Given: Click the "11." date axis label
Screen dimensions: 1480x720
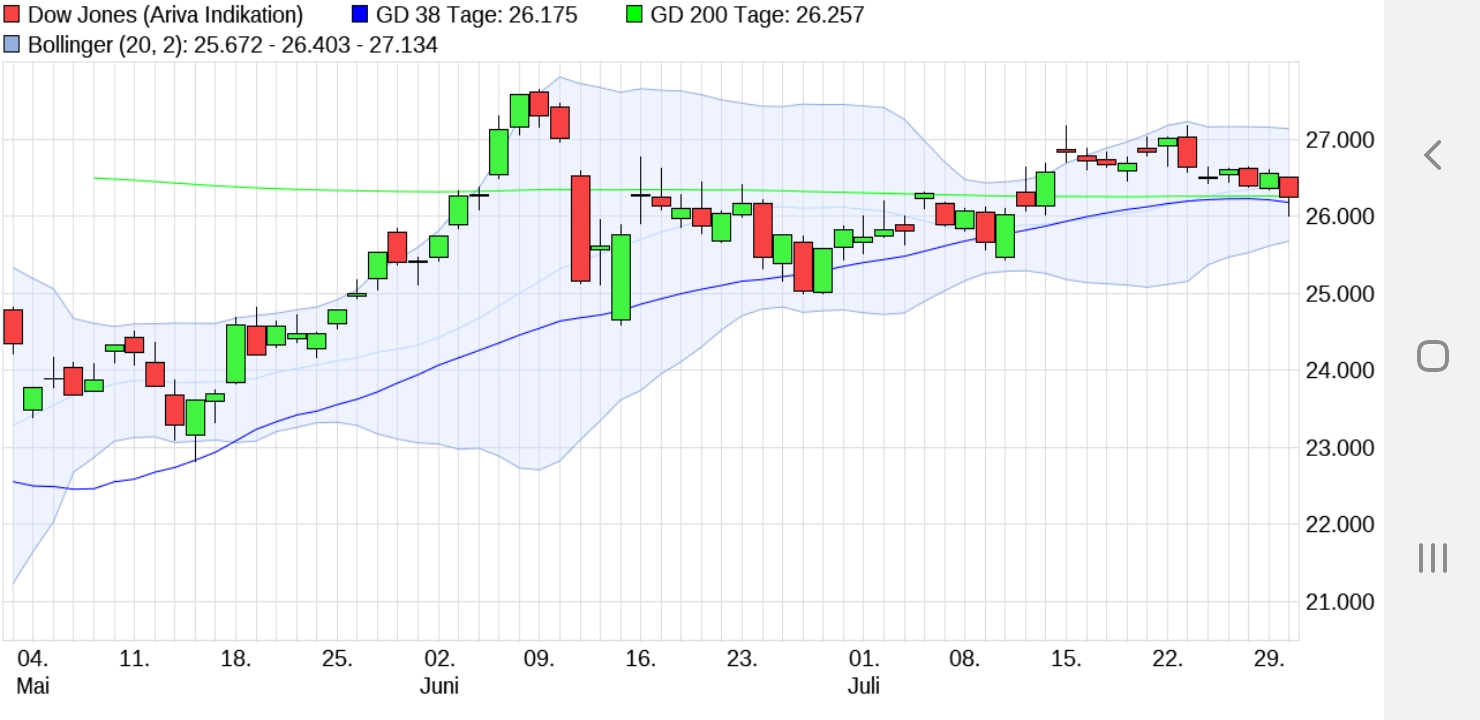Looking at the screenshot, I should coord(134,659).
